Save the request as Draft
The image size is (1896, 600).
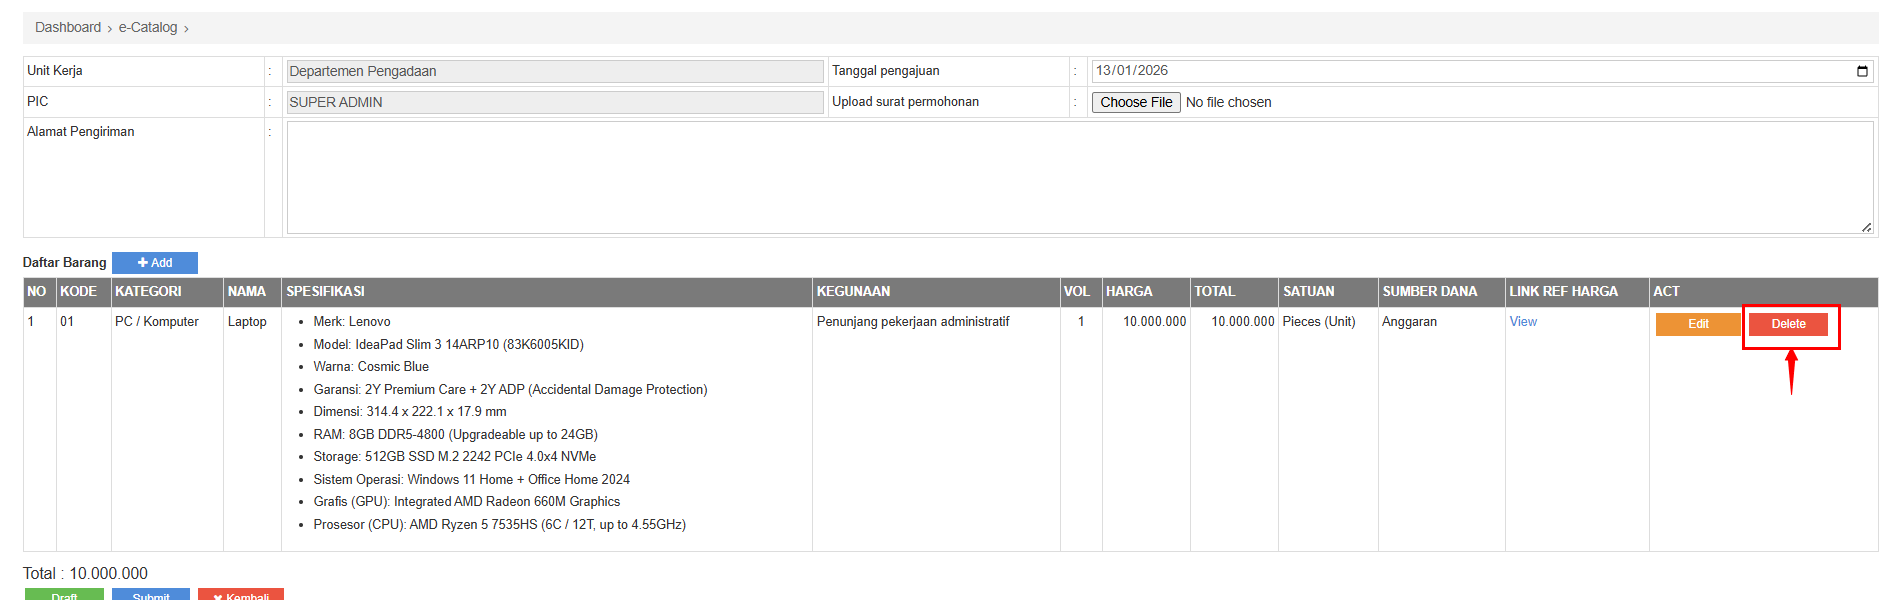64,595
